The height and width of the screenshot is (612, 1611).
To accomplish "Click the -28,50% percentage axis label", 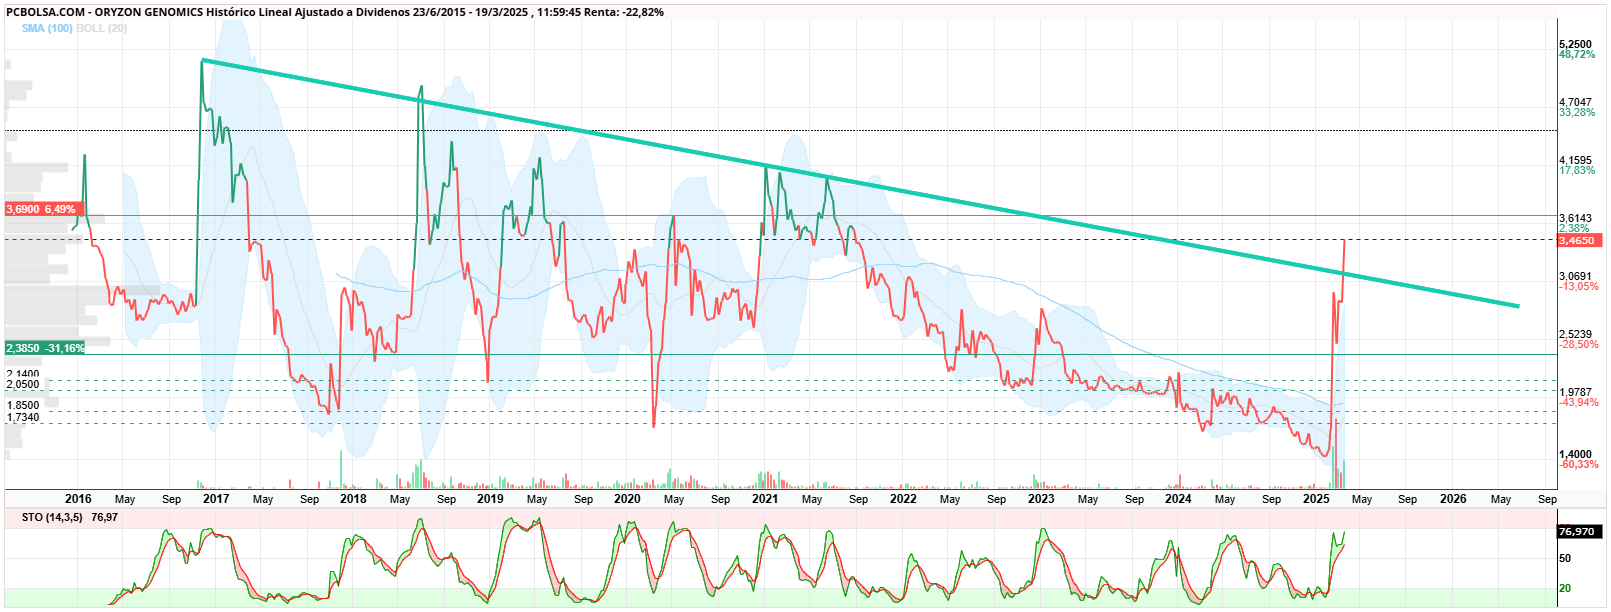I will point(1579,345).
